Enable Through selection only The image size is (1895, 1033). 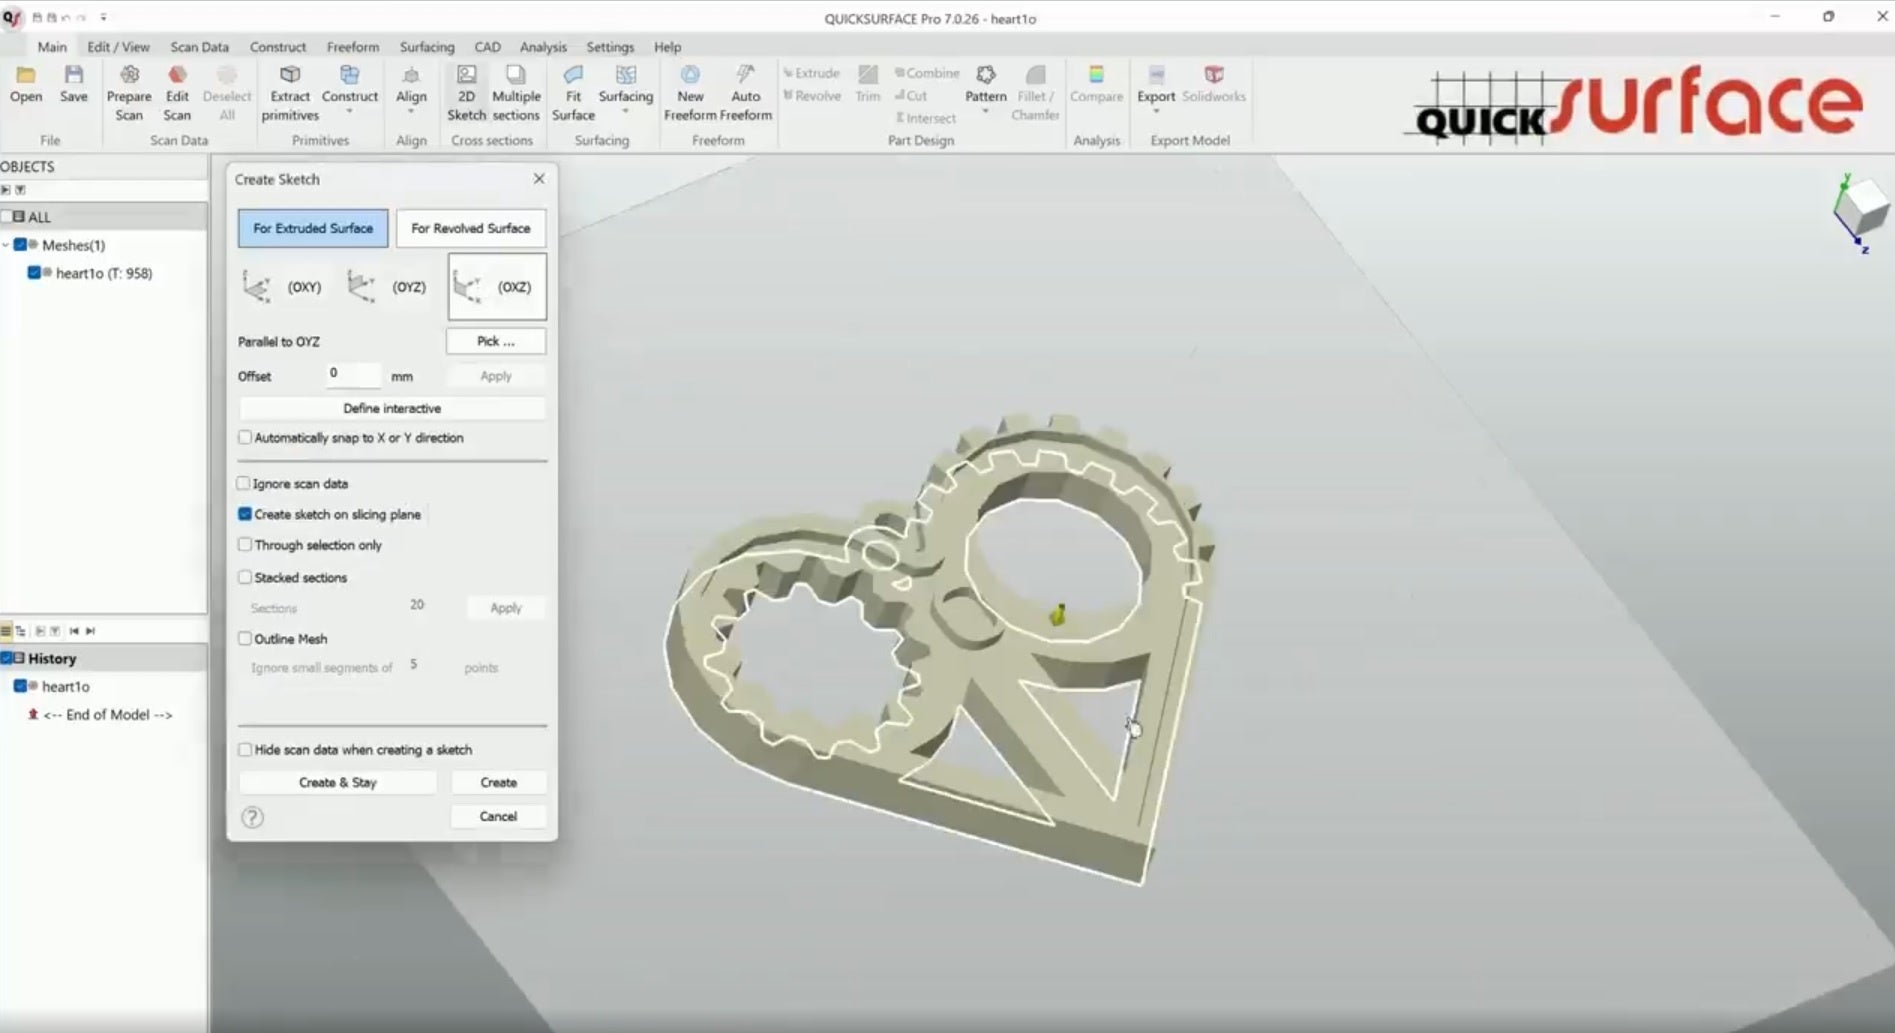tap(245, 545)
